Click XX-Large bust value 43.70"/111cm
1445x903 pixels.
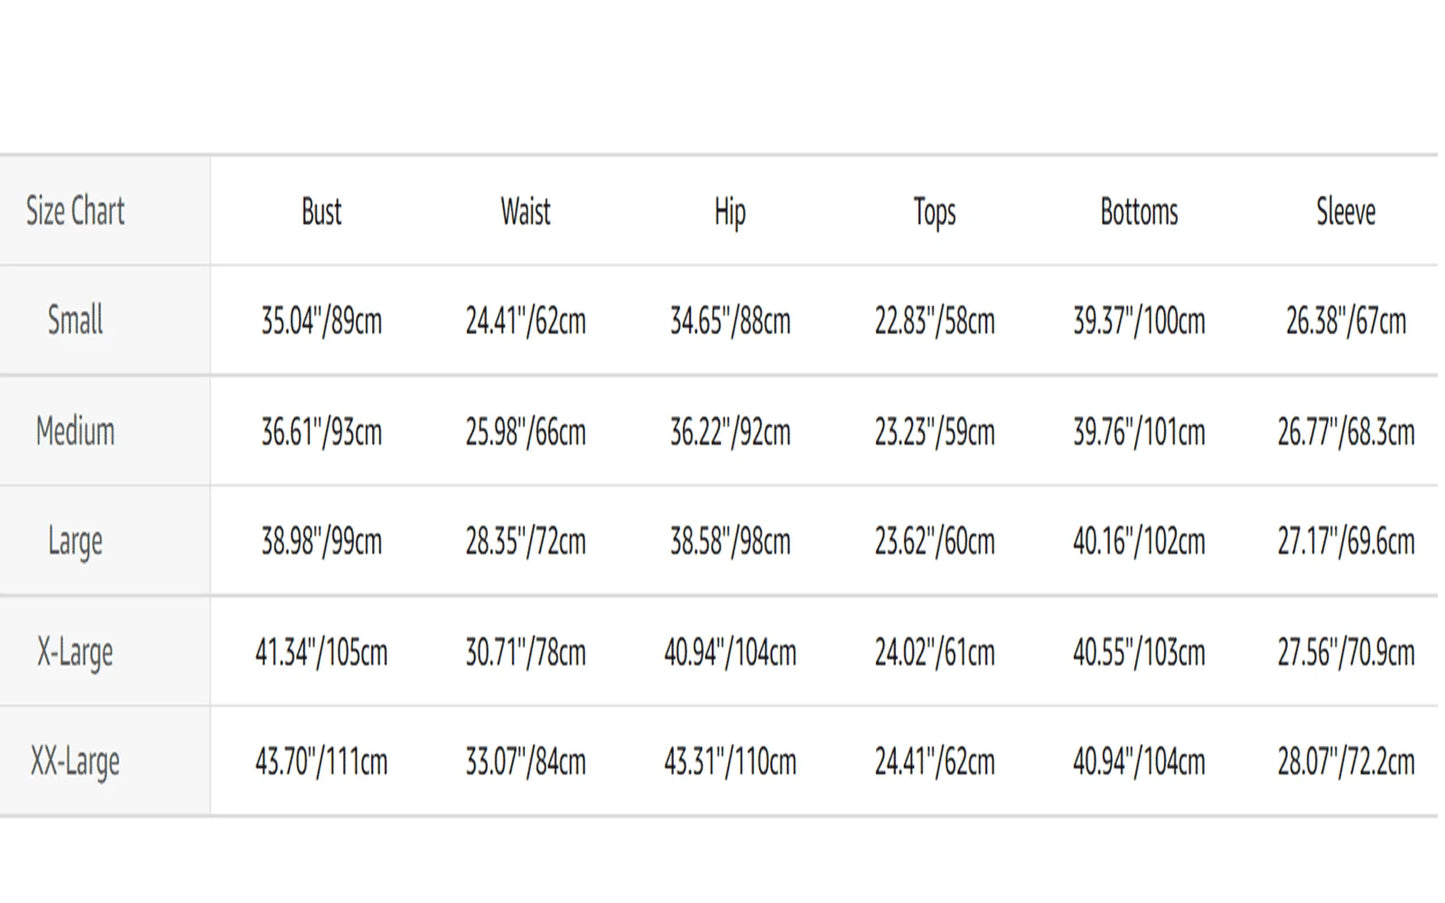321,762
